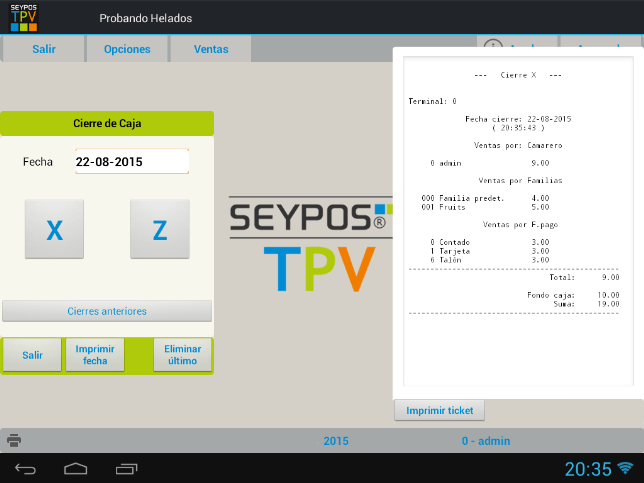Viewport: 644px width, 483px height.
Task: Open the Salir menu tab
Action: pyautogui.click(x=44, y=49)
